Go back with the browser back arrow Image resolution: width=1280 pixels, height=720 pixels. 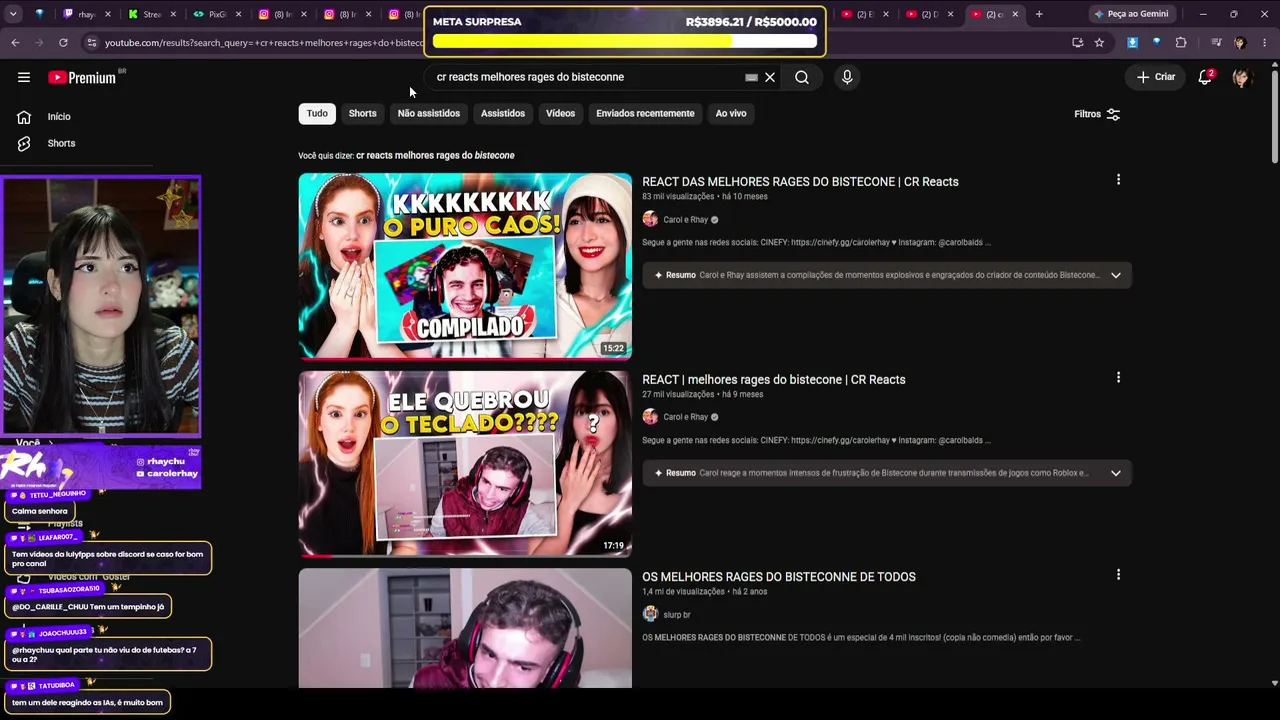tap(15, 43)
